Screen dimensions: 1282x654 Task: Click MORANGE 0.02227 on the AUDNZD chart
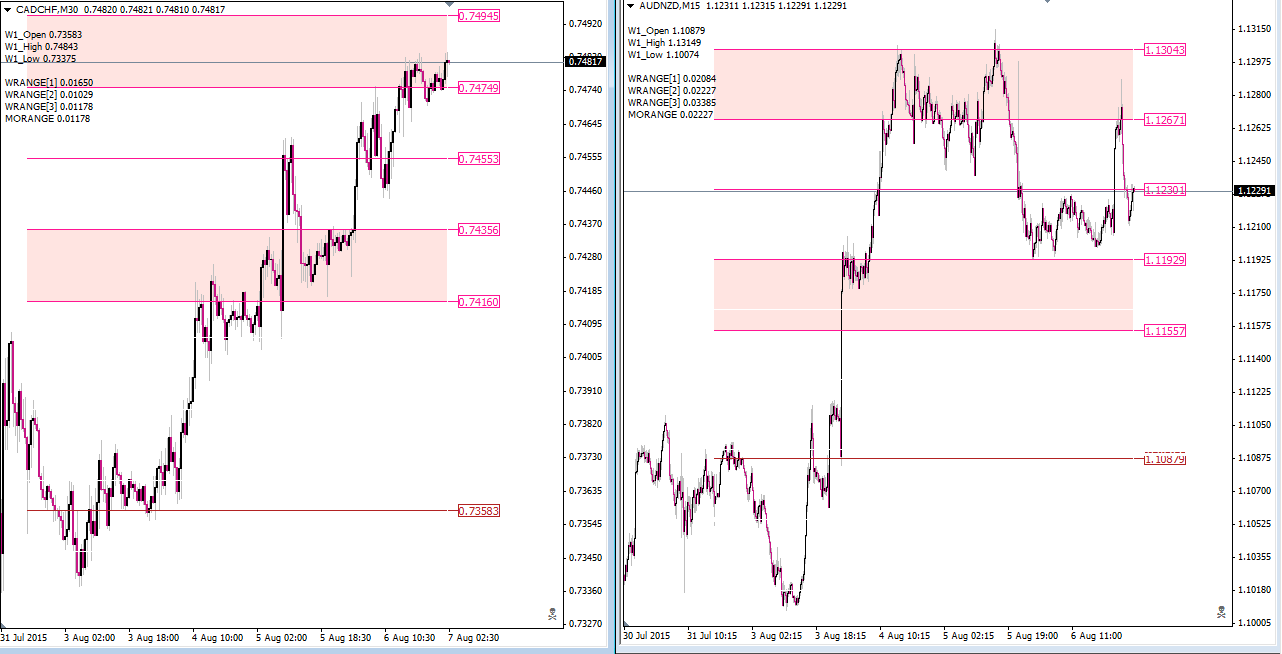click(670, 115)
